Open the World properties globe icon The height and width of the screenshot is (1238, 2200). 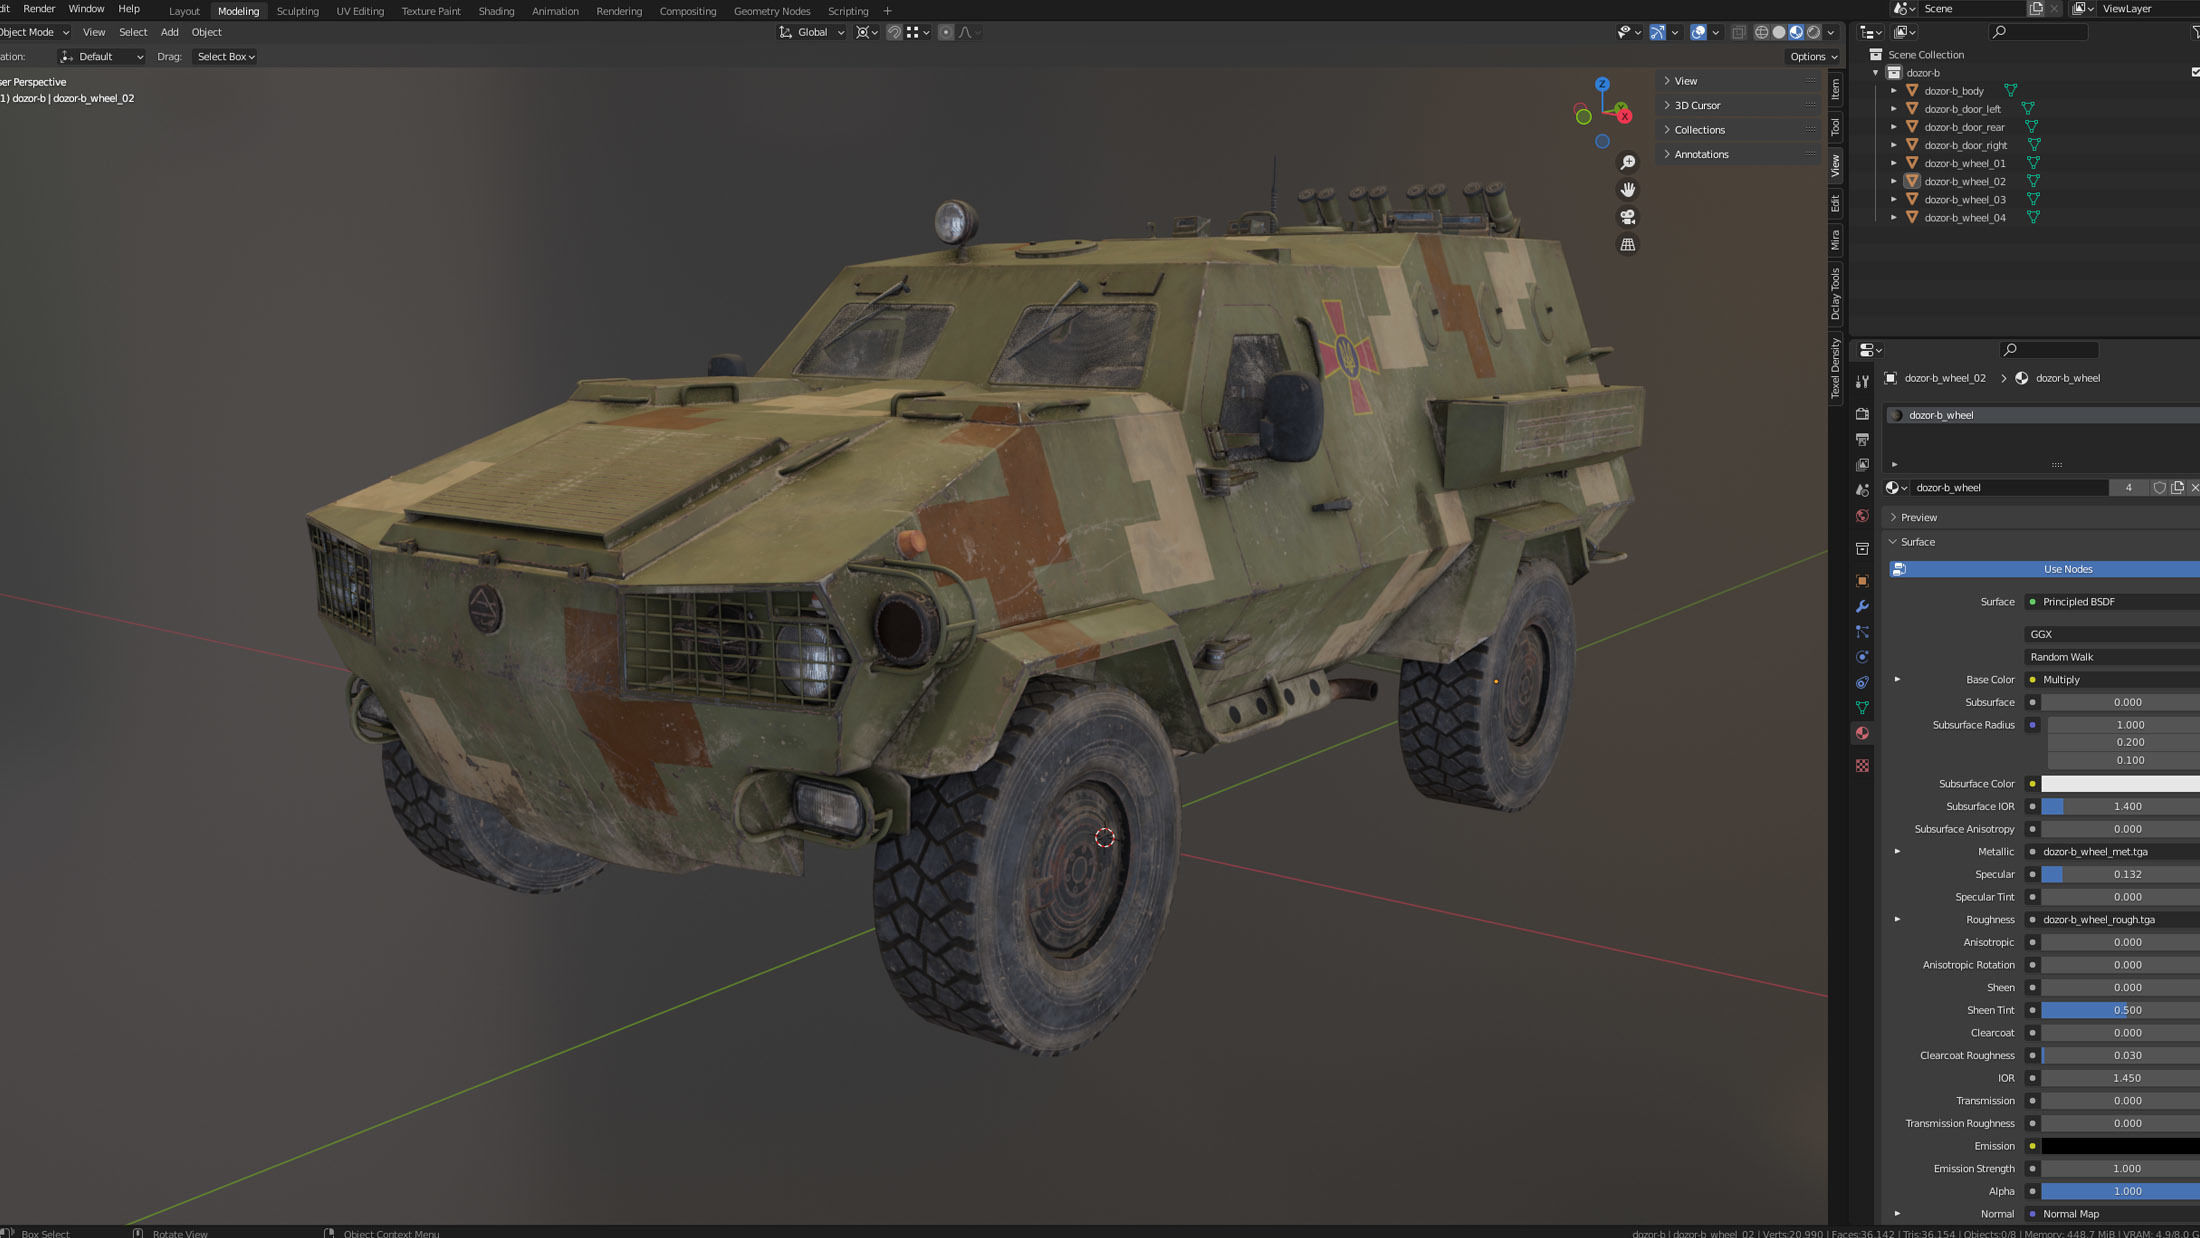(1862, 516)
